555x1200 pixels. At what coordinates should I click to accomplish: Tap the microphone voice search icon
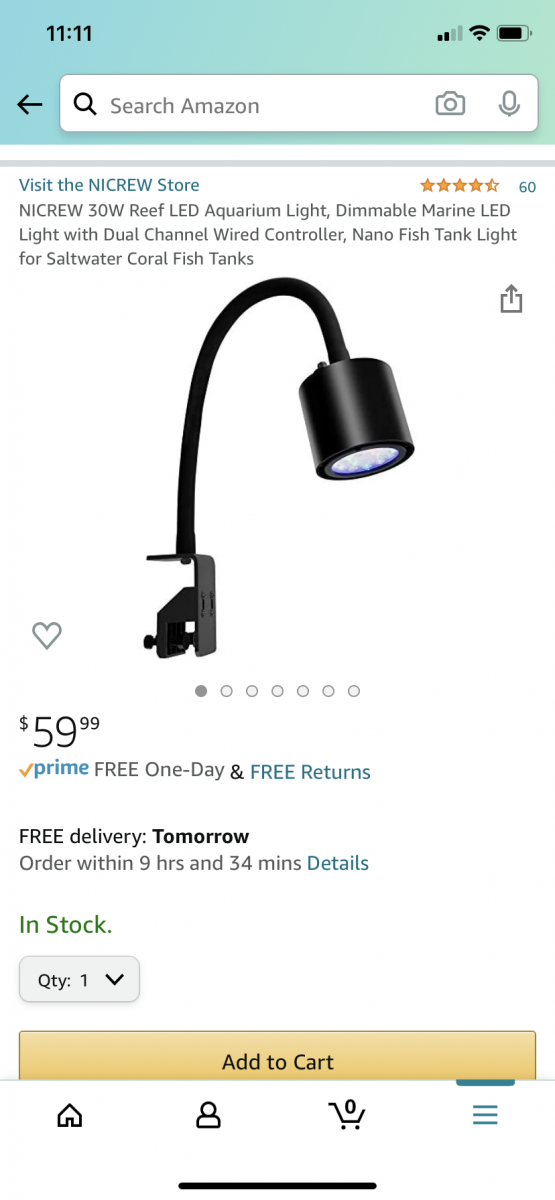(x=509, y=104)
